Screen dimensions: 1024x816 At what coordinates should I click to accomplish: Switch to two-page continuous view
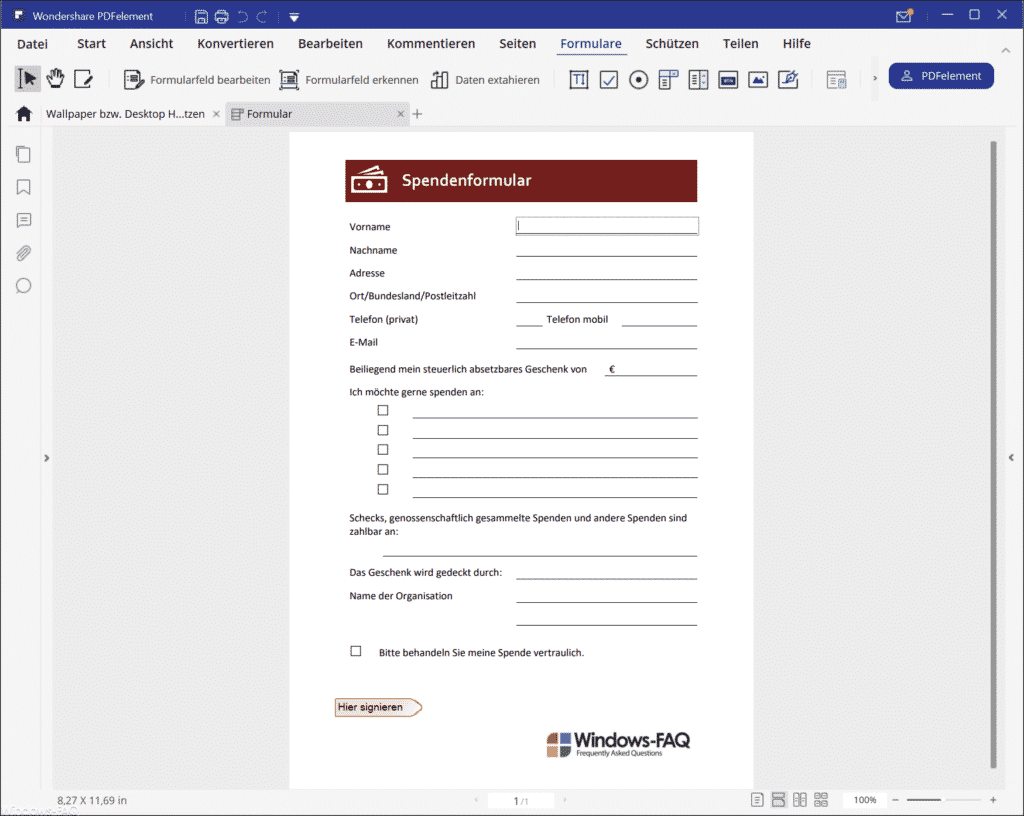(821, 800)
